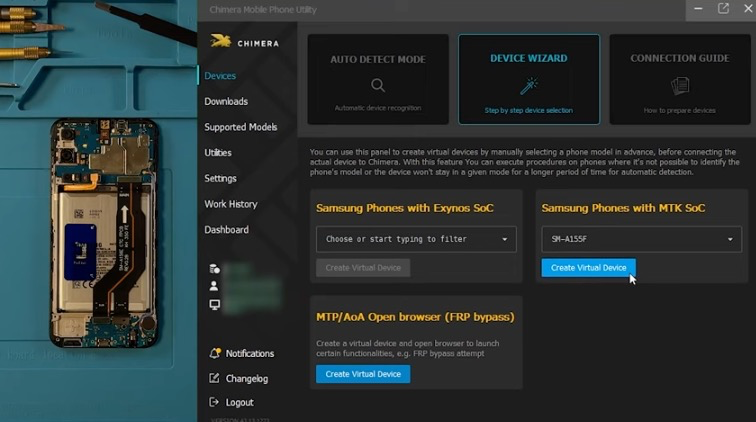Click the Notifications bell icon
Screen dimensions: 756x422
[x=215, y=353]
